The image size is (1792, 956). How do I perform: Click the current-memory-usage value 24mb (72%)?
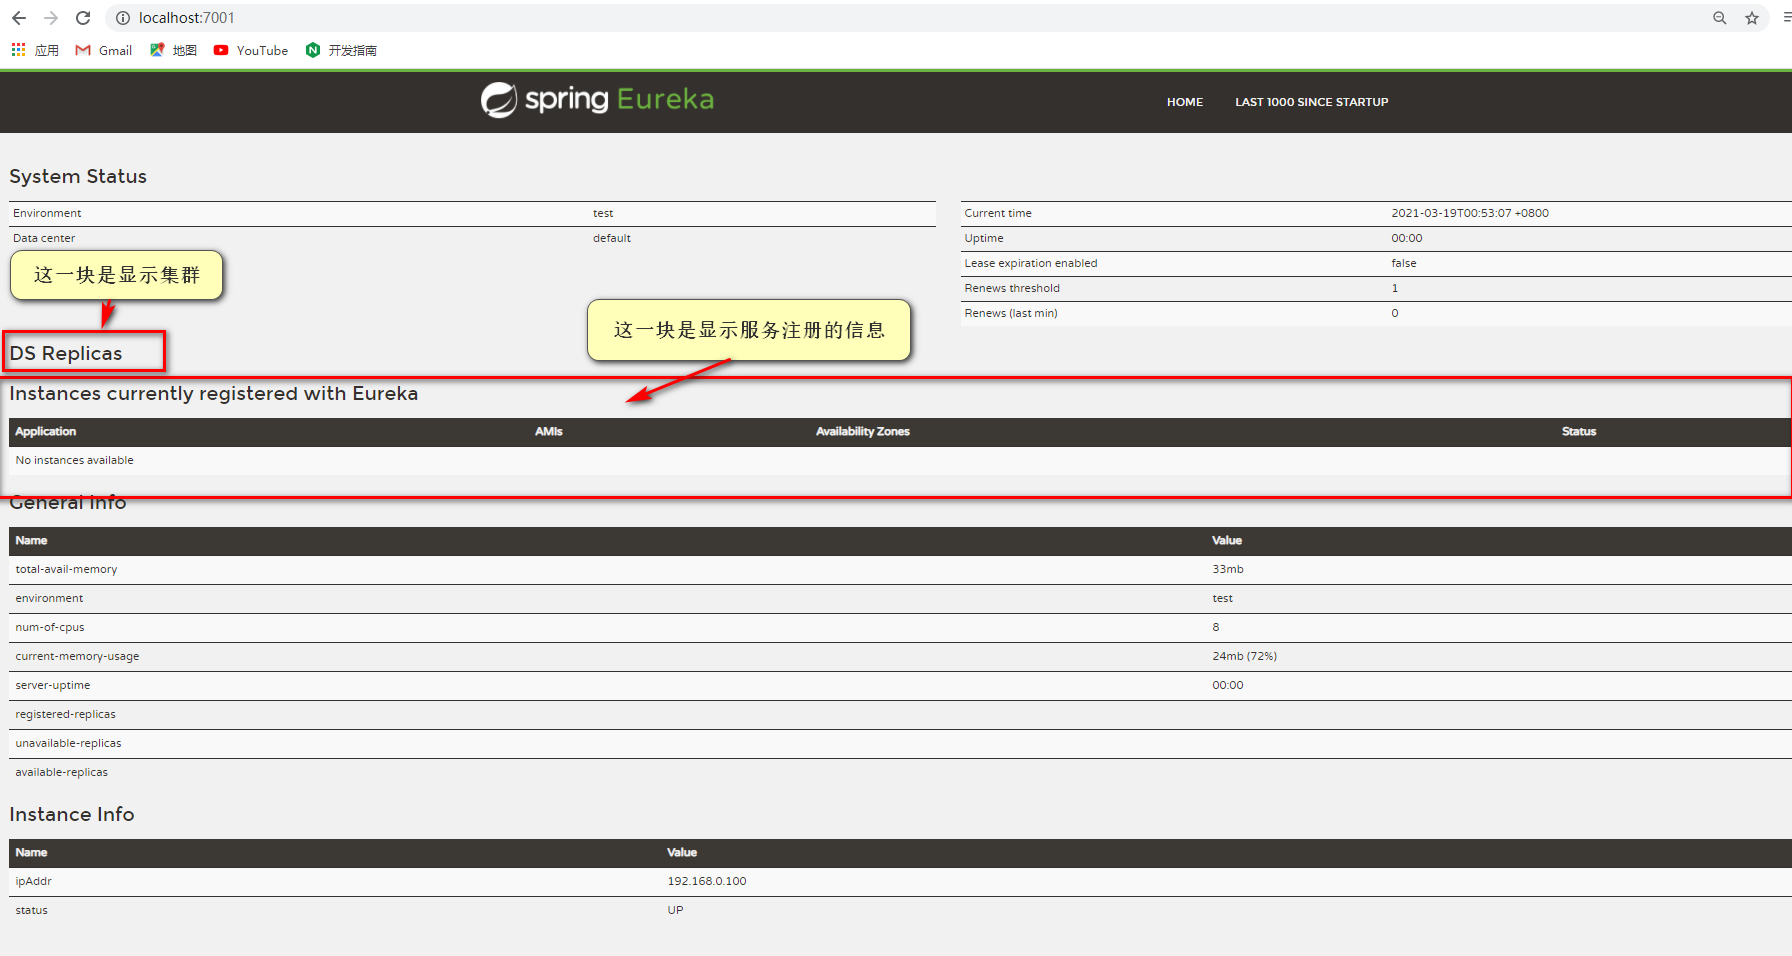click(1245, 656)
